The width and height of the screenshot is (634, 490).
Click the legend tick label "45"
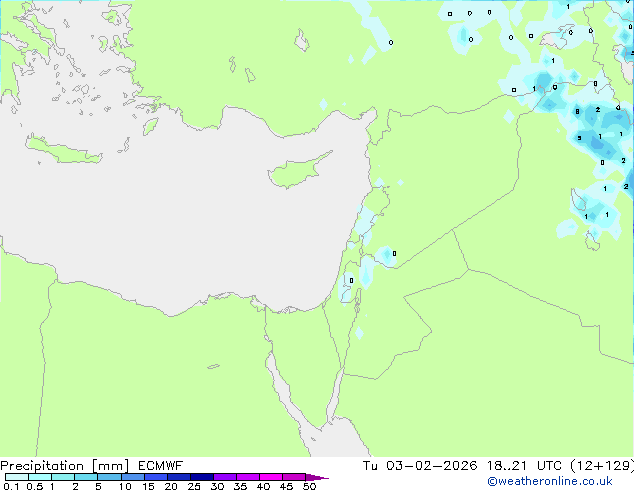(x=286, y=486)
